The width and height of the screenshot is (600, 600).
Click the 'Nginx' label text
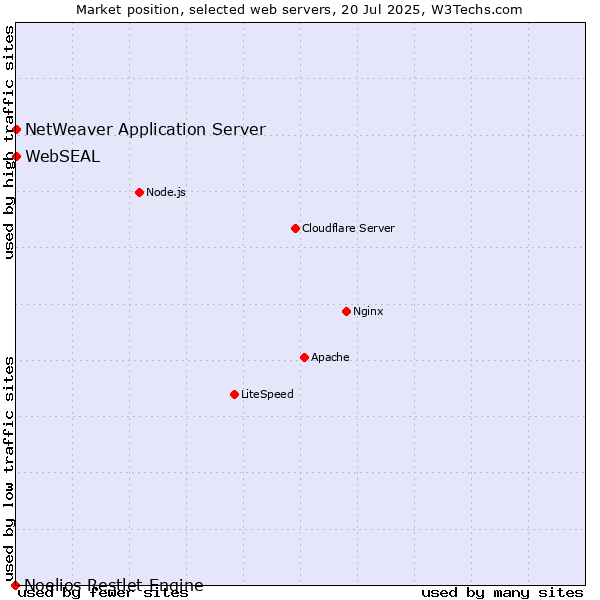click(x=368, y=311)
